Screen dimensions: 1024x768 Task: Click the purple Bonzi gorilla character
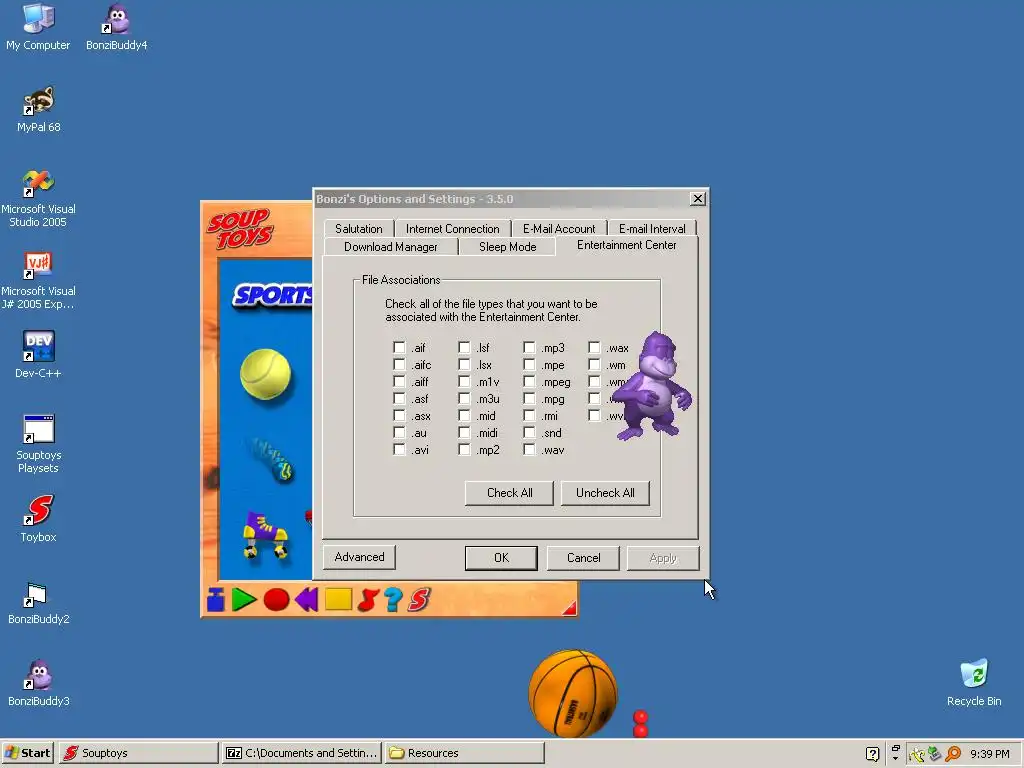coord(652,385)
